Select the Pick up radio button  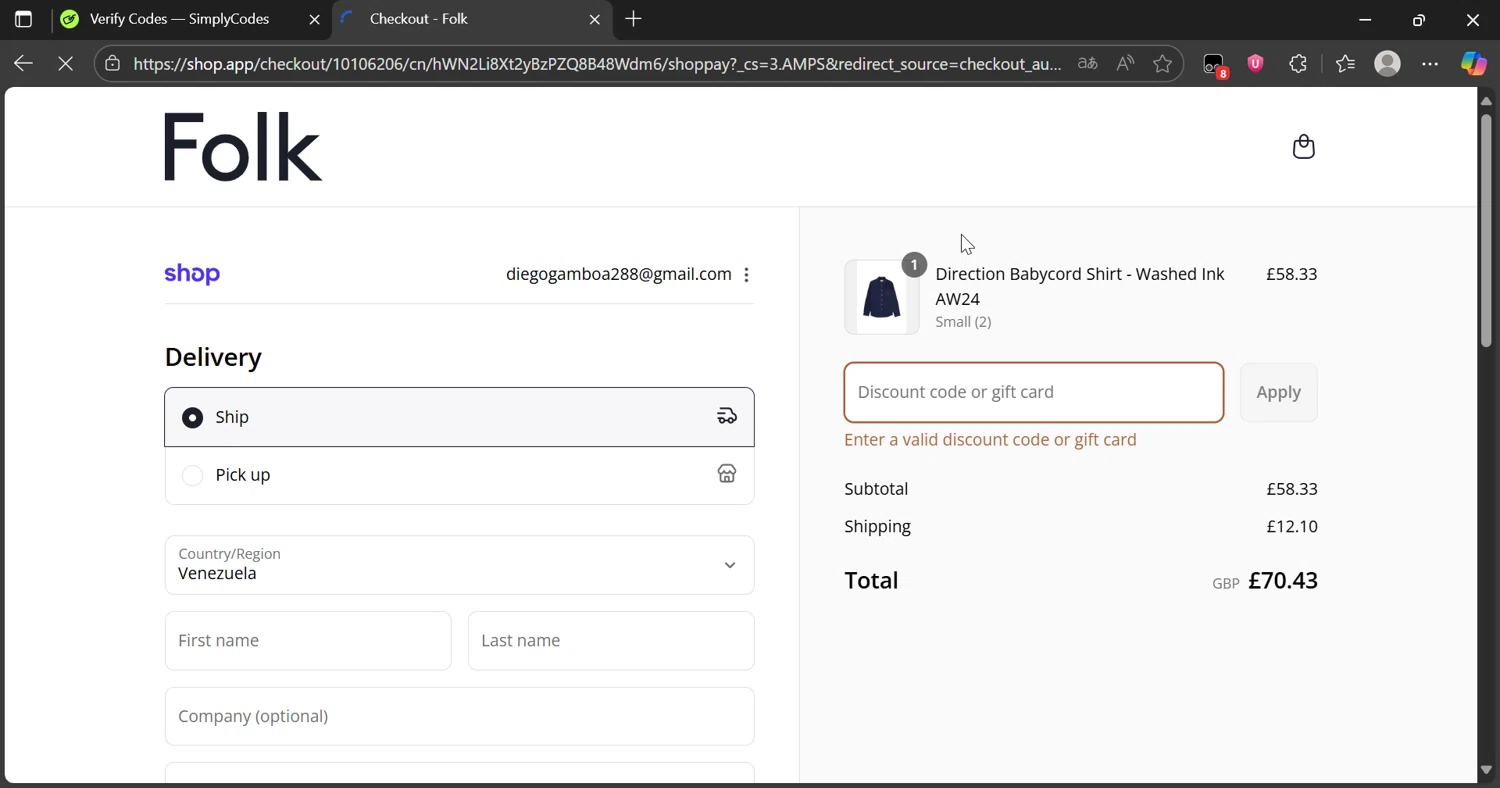point(192,475)
